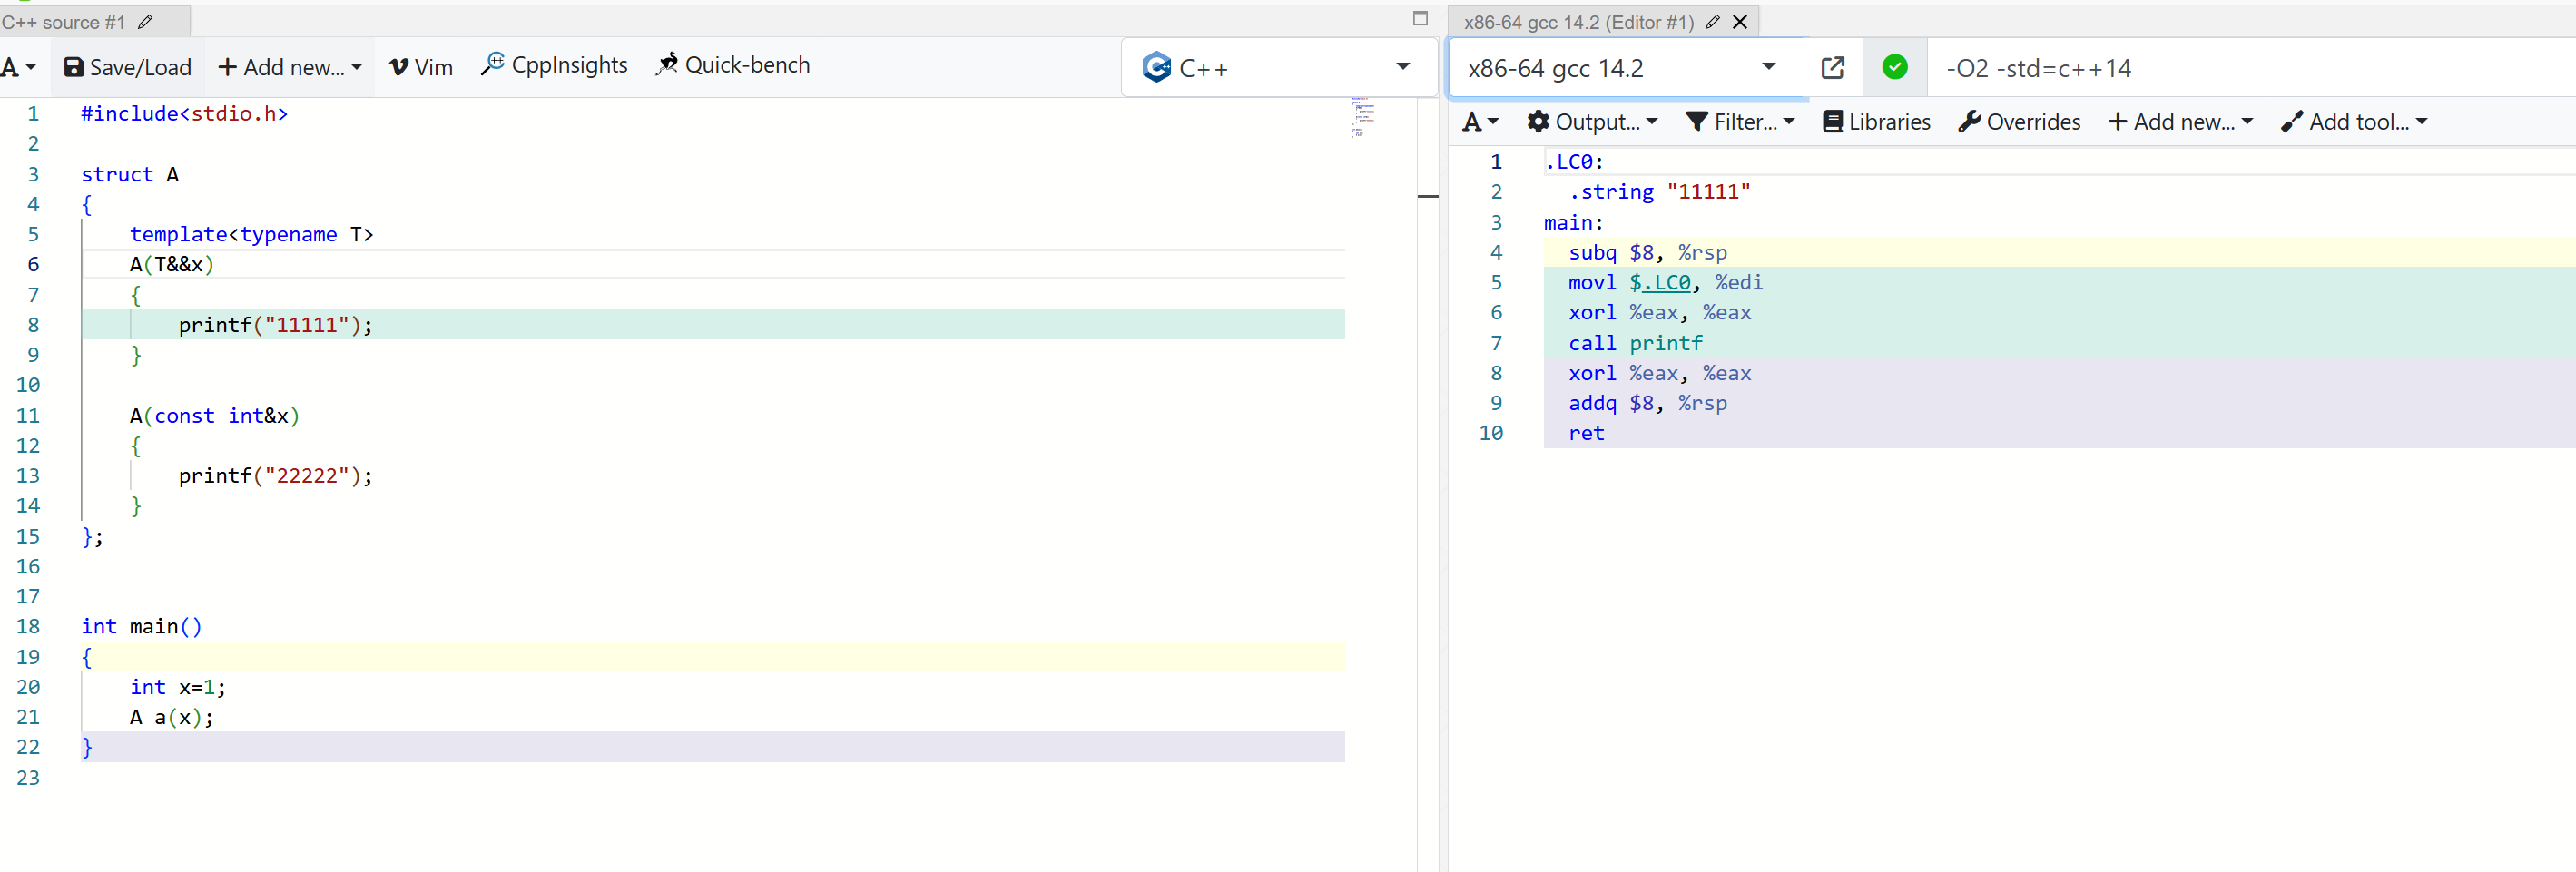Click the .string "11111" assembly line

point(1659,192)
